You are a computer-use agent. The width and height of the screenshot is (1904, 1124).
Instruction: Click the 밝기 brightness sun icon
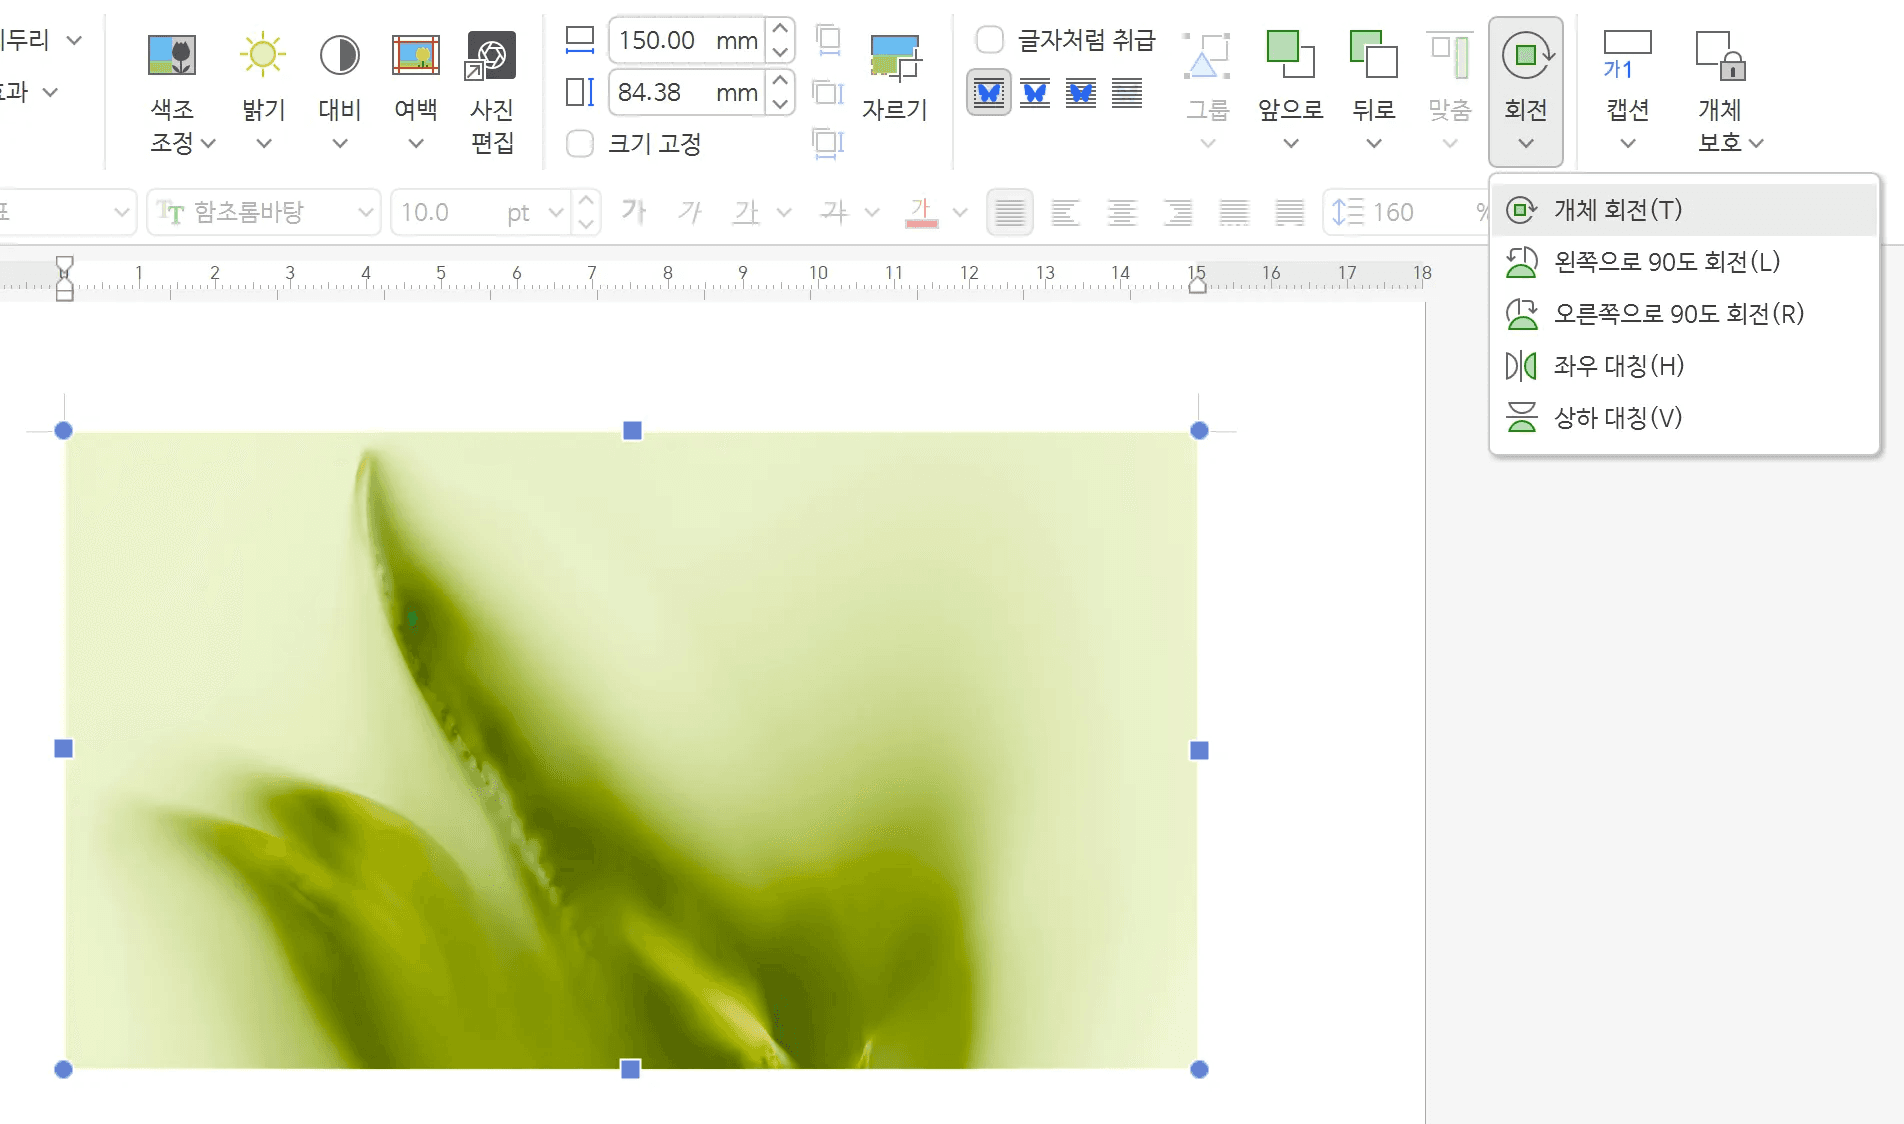[x=263, y=55]
